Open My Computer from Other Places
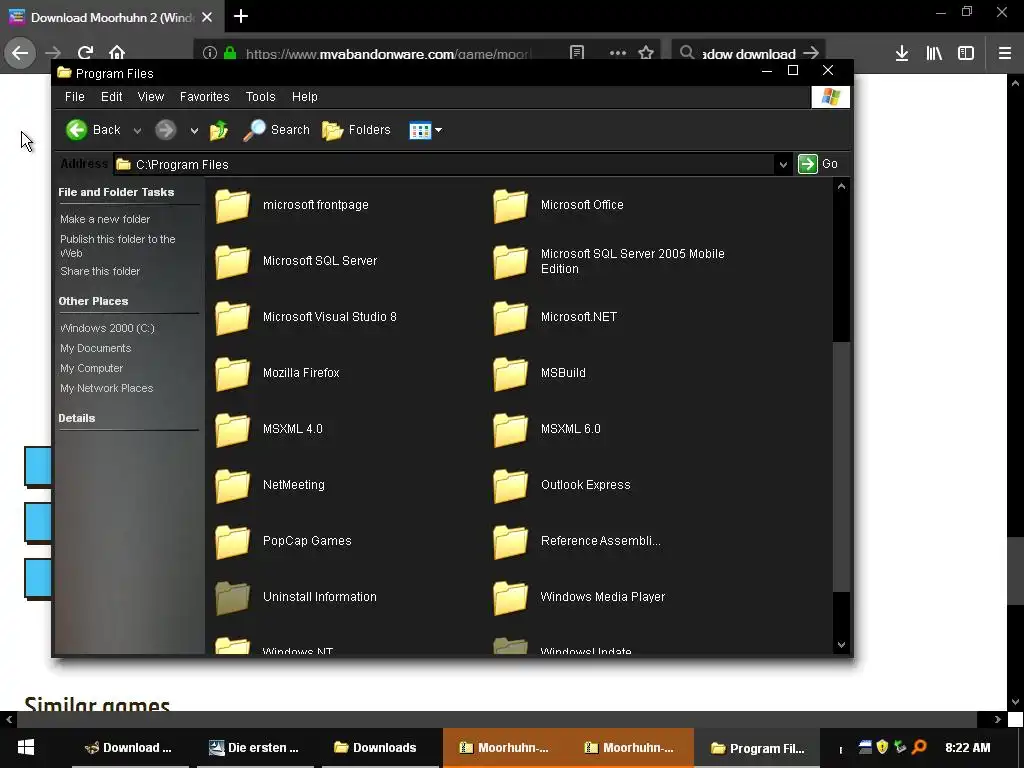The image size is (1024, 768). [x=91, y=368]
